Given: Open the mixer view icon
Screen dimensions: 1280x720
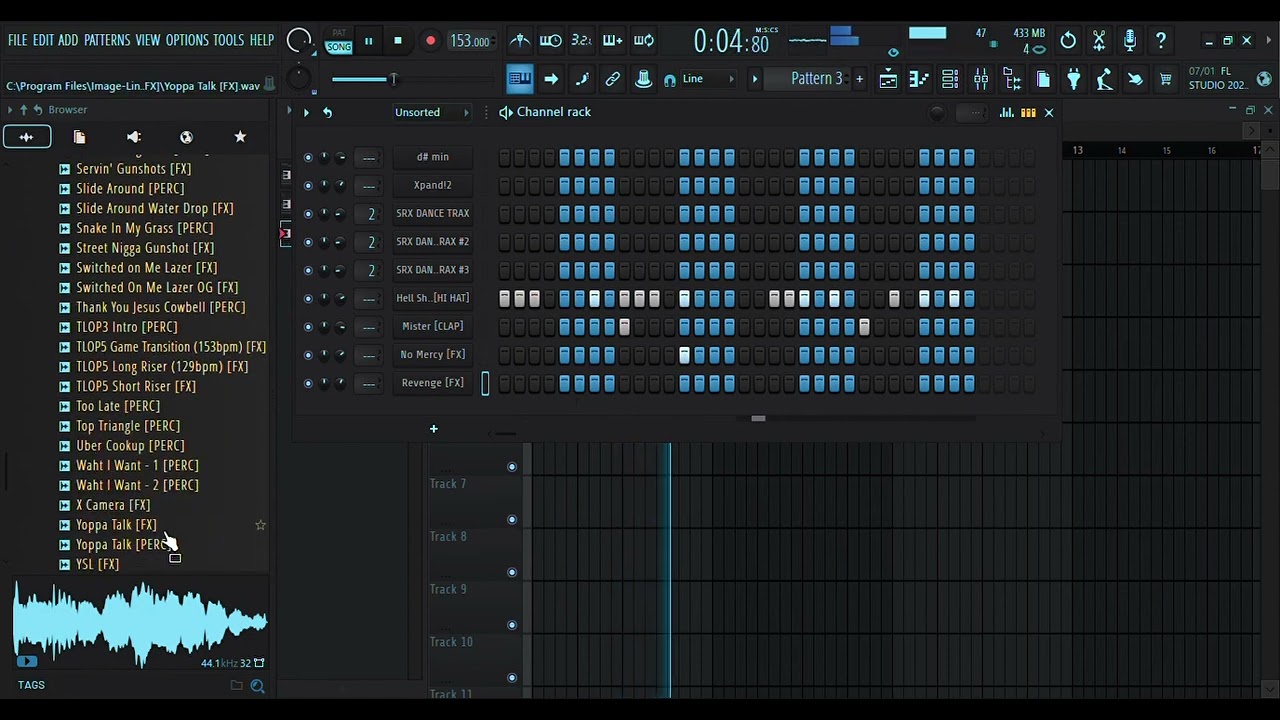Looking at the screenshot, I should [981, 80].
